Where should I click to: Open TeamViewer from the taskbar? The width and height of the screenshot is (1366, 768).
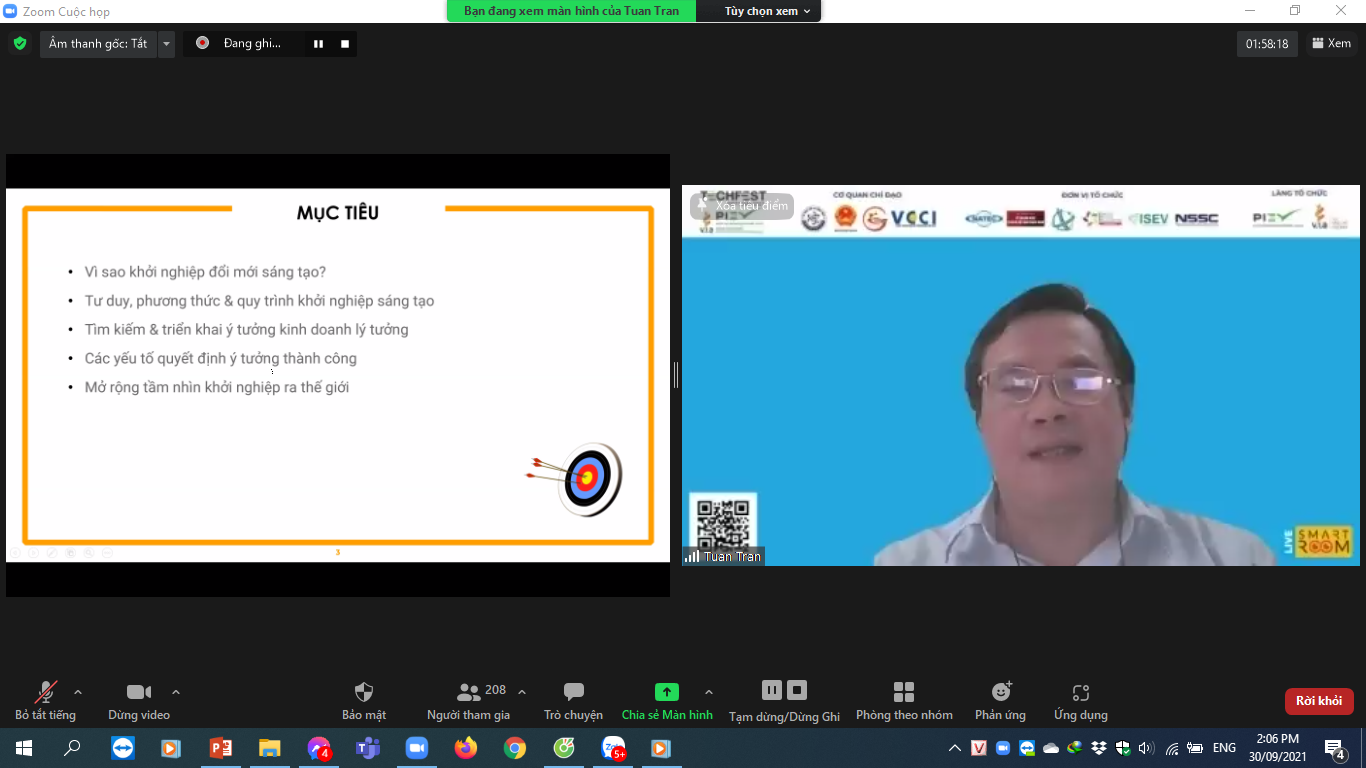tap(123, 748)
